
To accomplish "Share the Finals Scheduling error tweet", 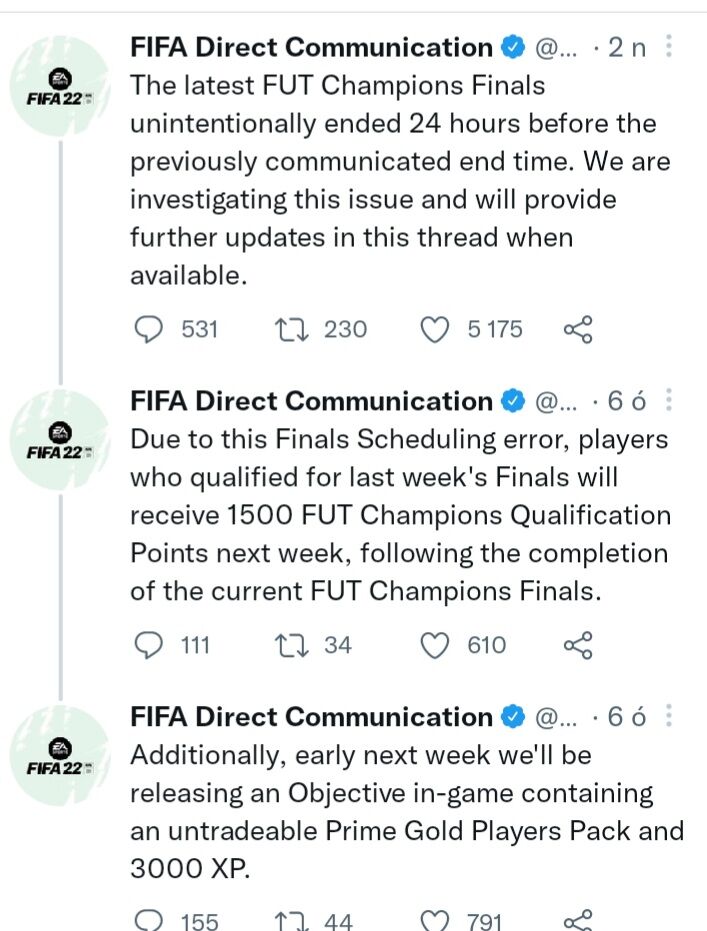I will (579, 645).
